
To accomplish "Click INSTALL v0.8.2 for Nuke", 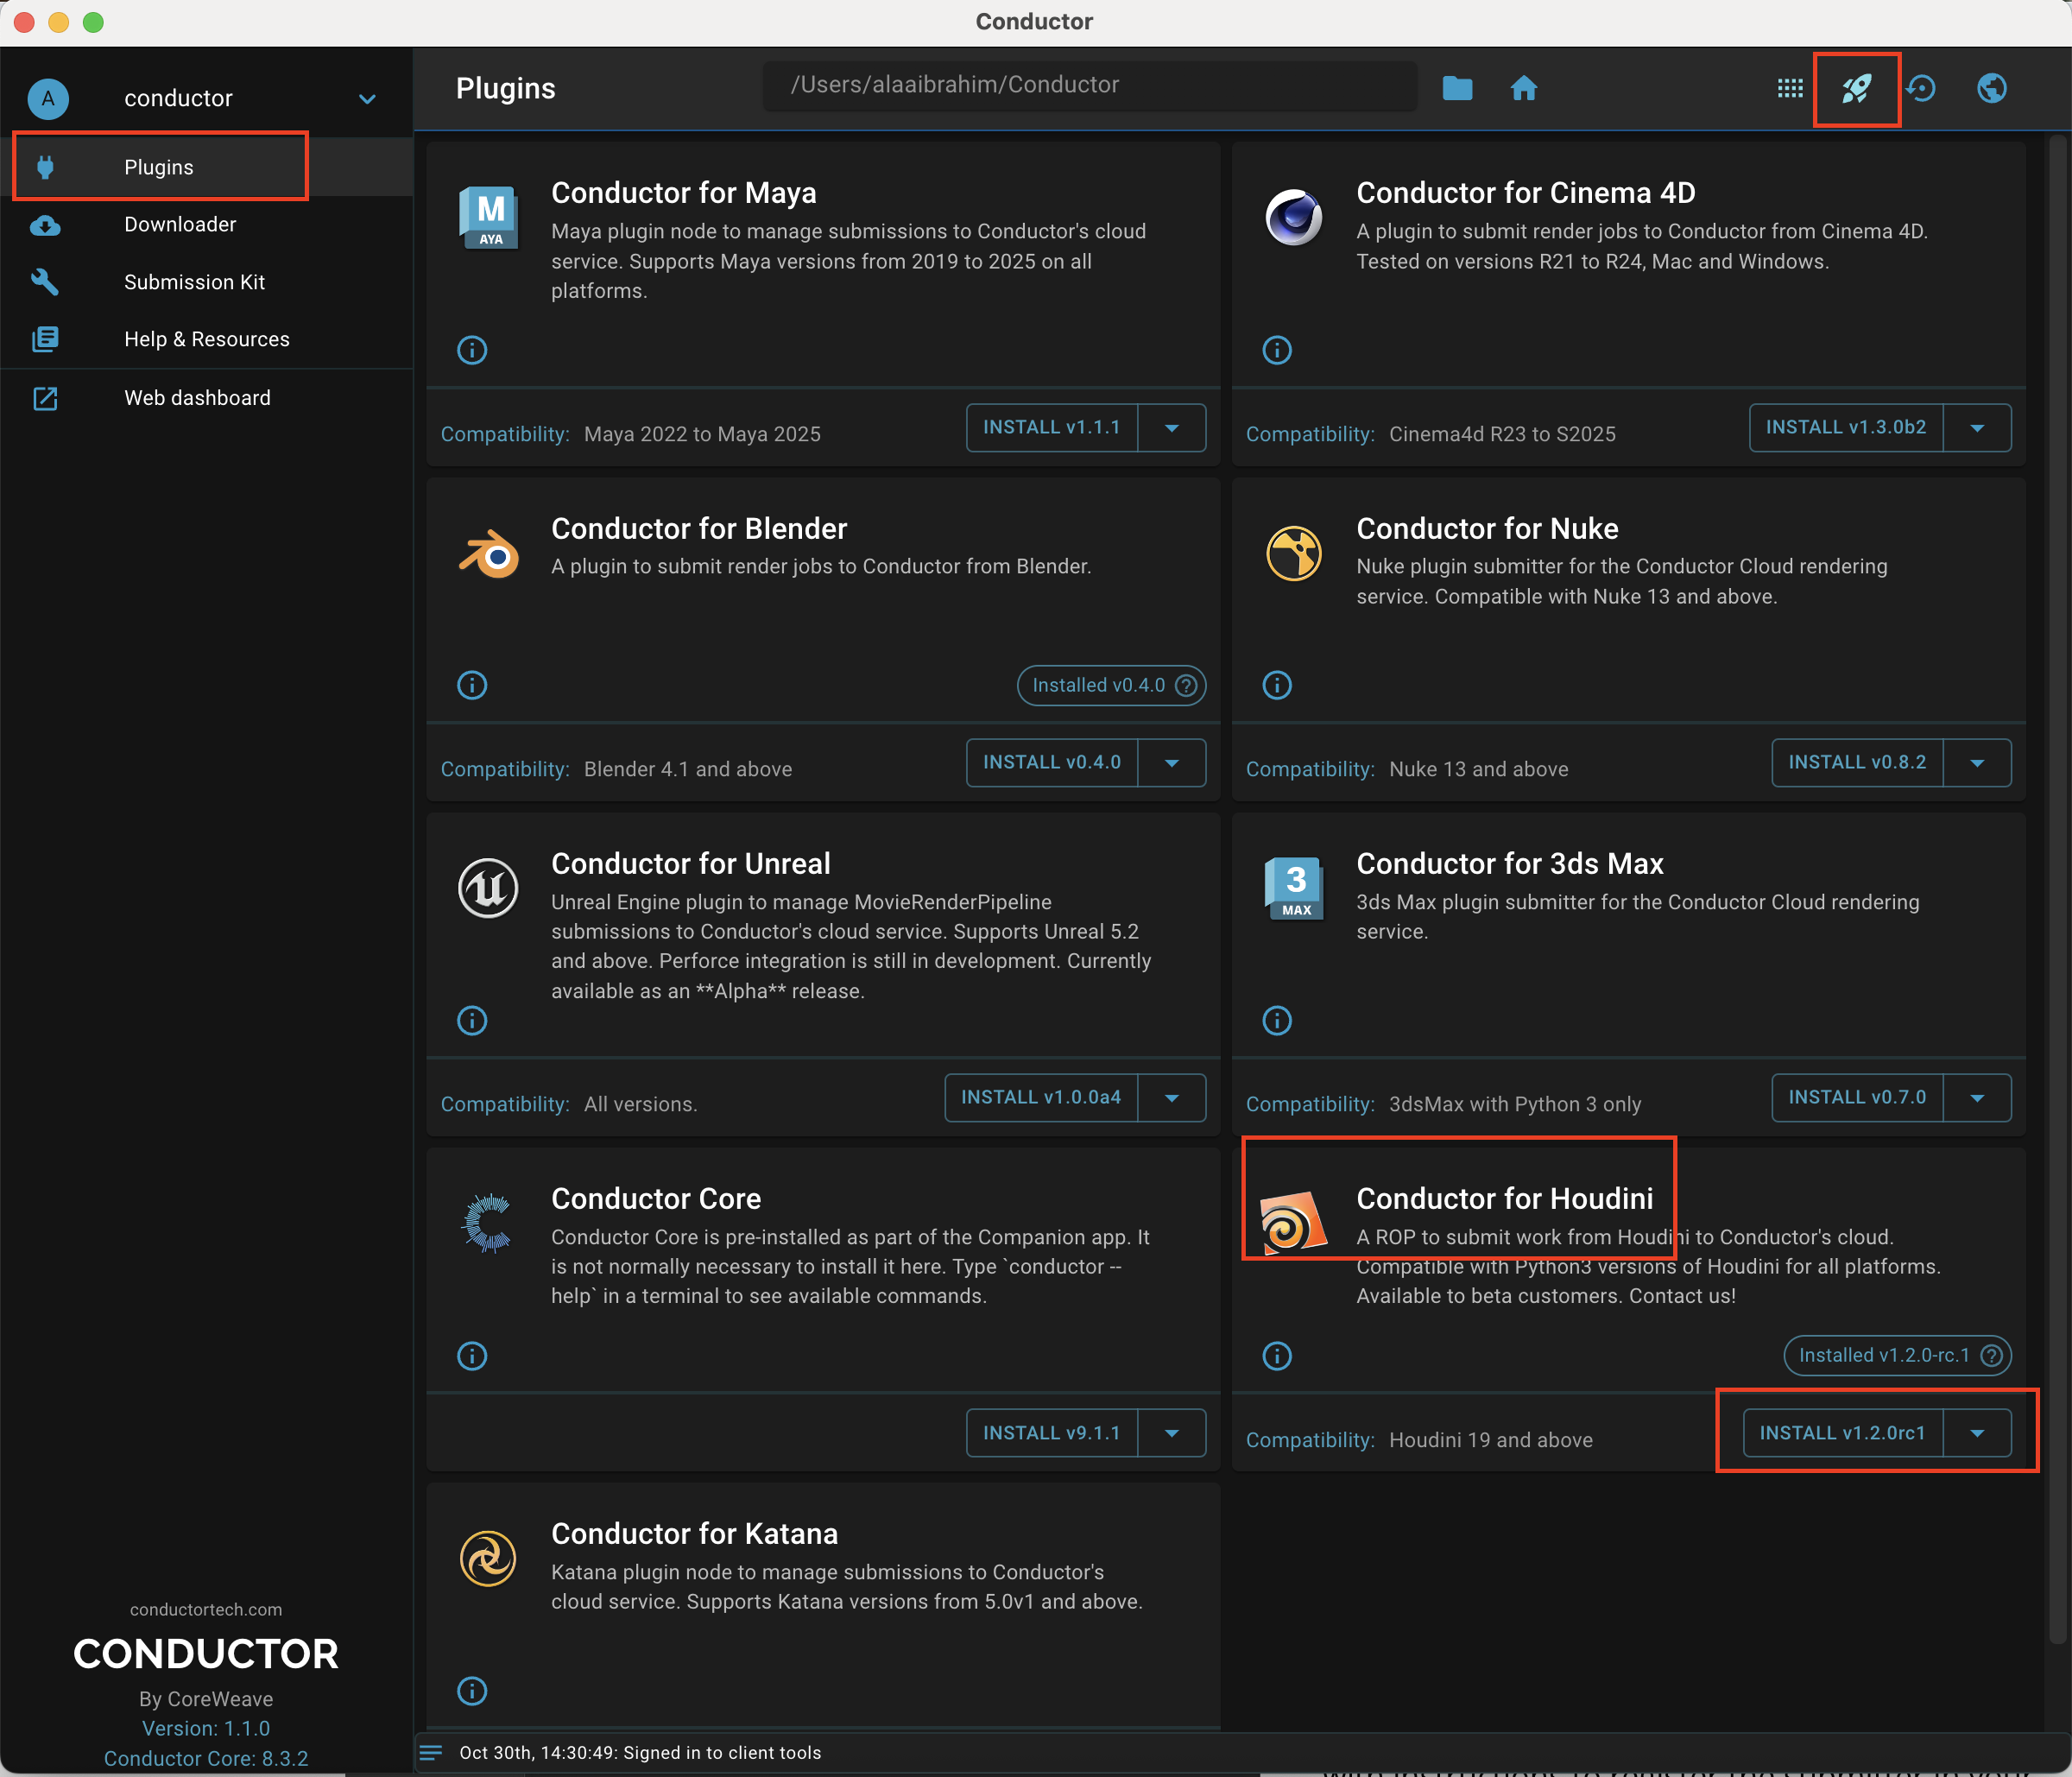I will [1856, 763].
